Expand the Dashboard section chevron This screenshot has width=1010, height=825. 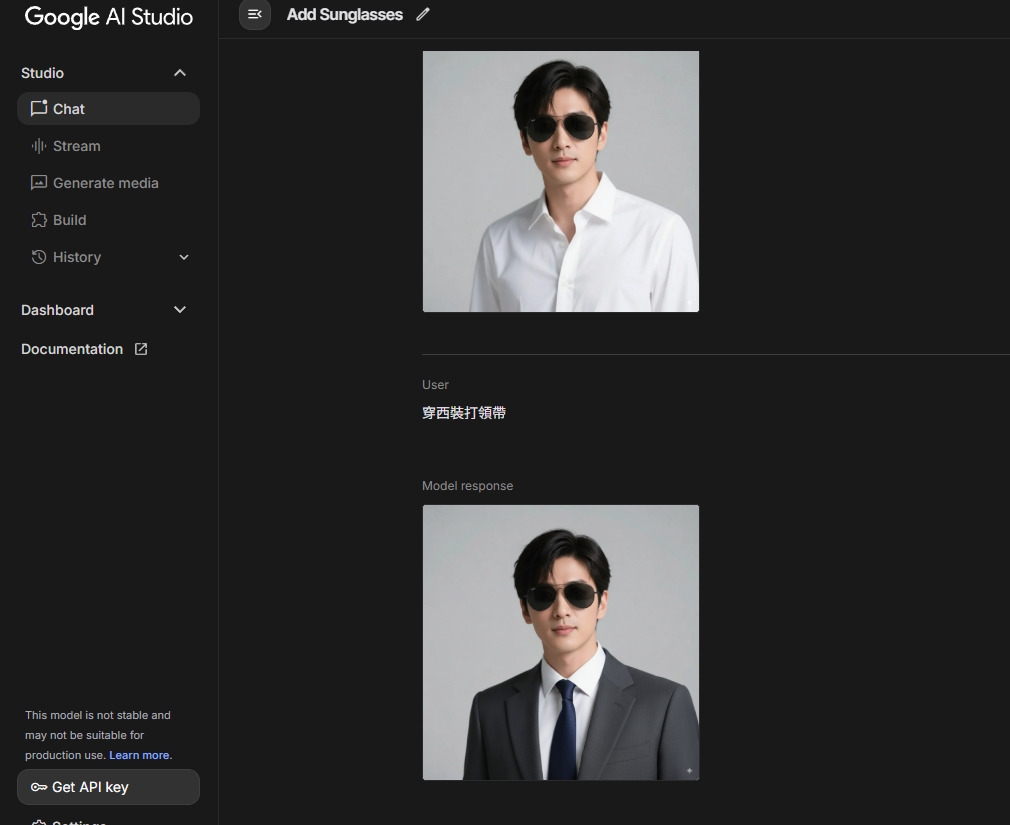[x=180, y=310]
